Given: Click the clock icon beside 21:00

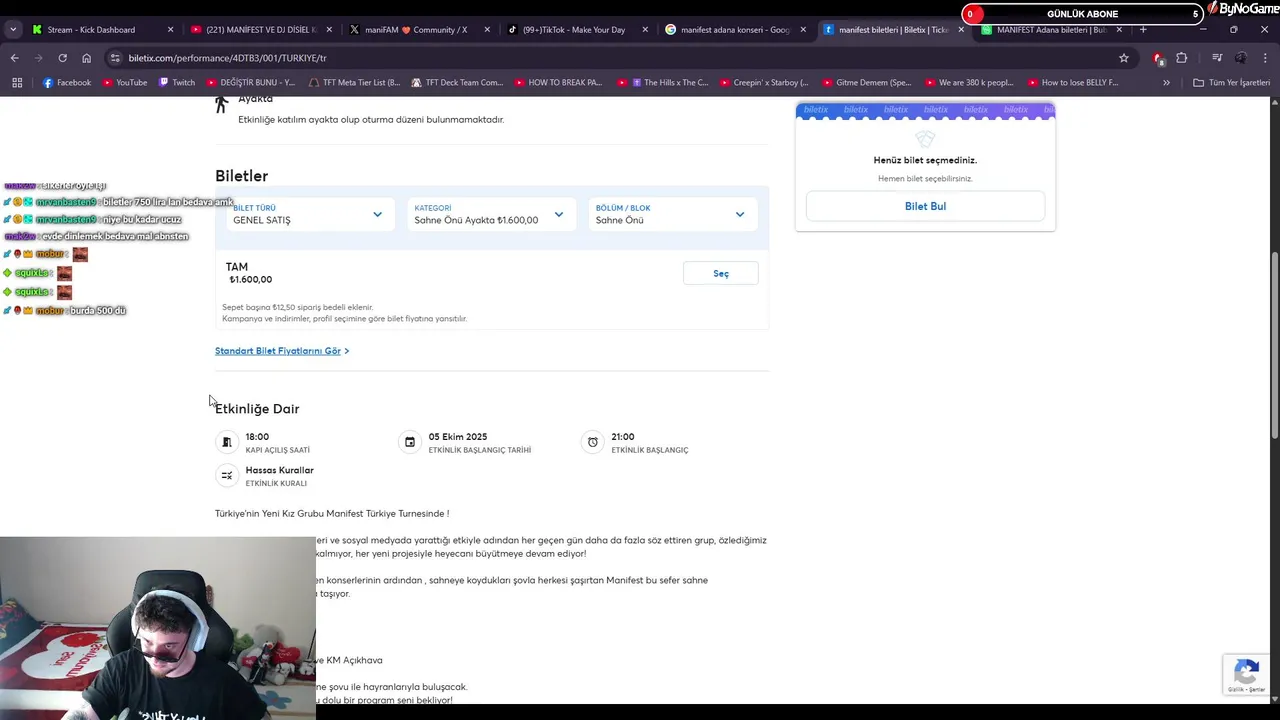Looking at the screenshot, I should 593,442.
